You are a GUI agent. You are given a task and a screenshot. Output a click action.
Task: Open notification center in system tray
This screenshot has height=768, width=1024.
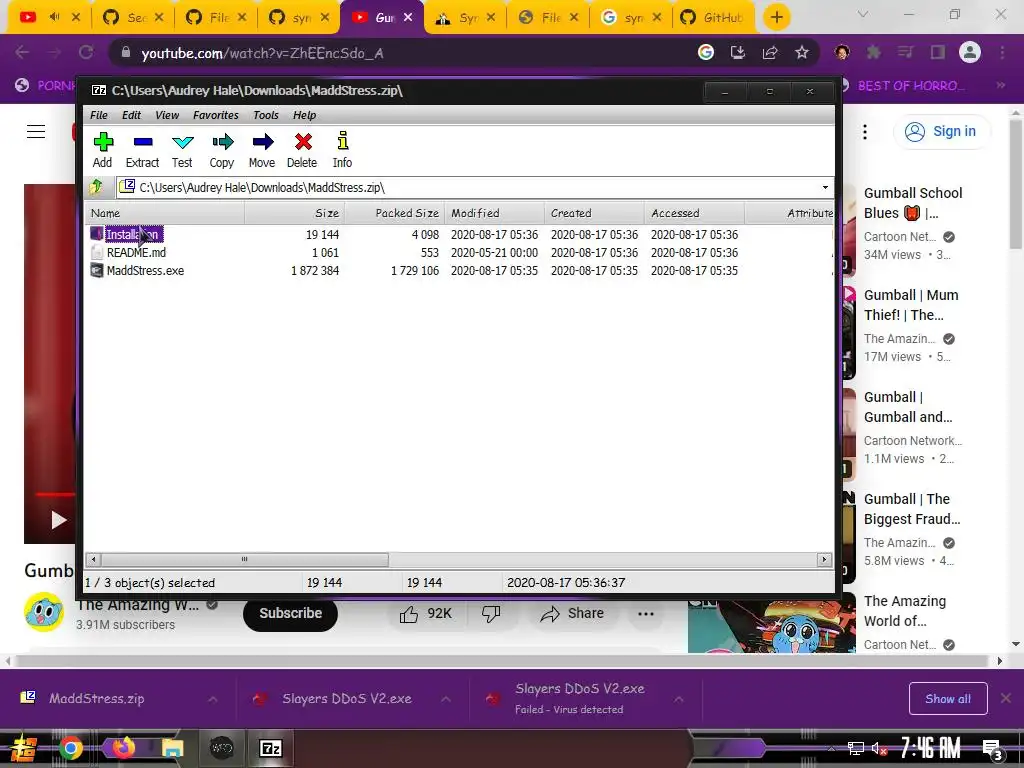click(994, 749)
